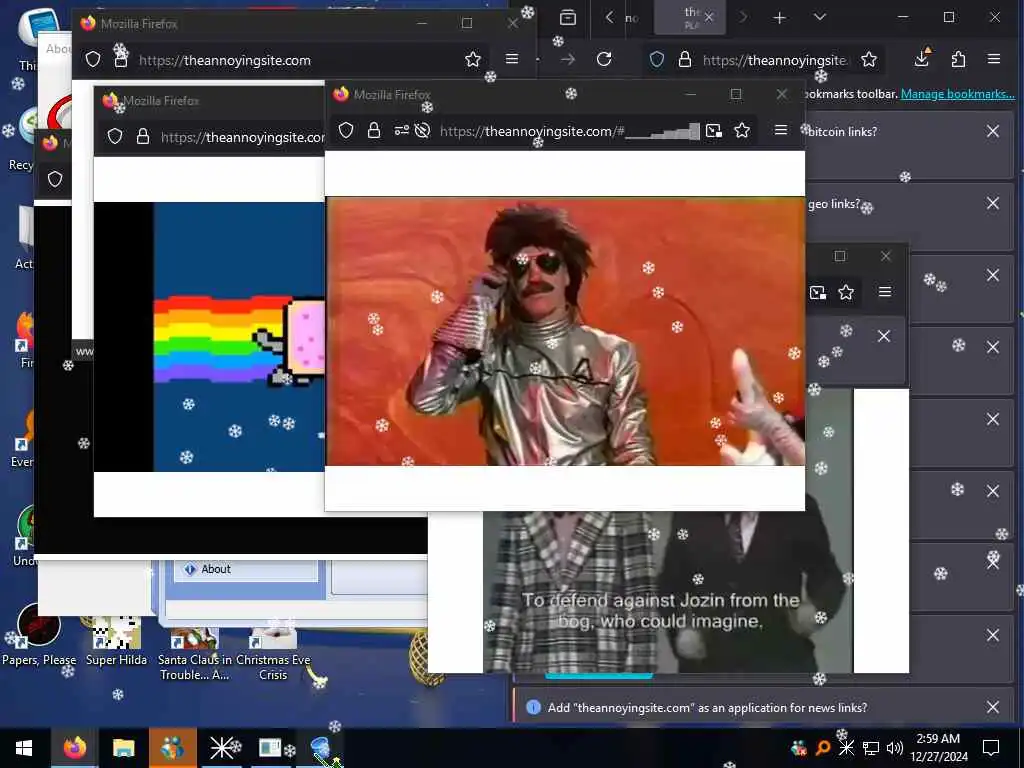
Task: Click the snowflake app on the taskbar
Action: click(x=222, y=748)
